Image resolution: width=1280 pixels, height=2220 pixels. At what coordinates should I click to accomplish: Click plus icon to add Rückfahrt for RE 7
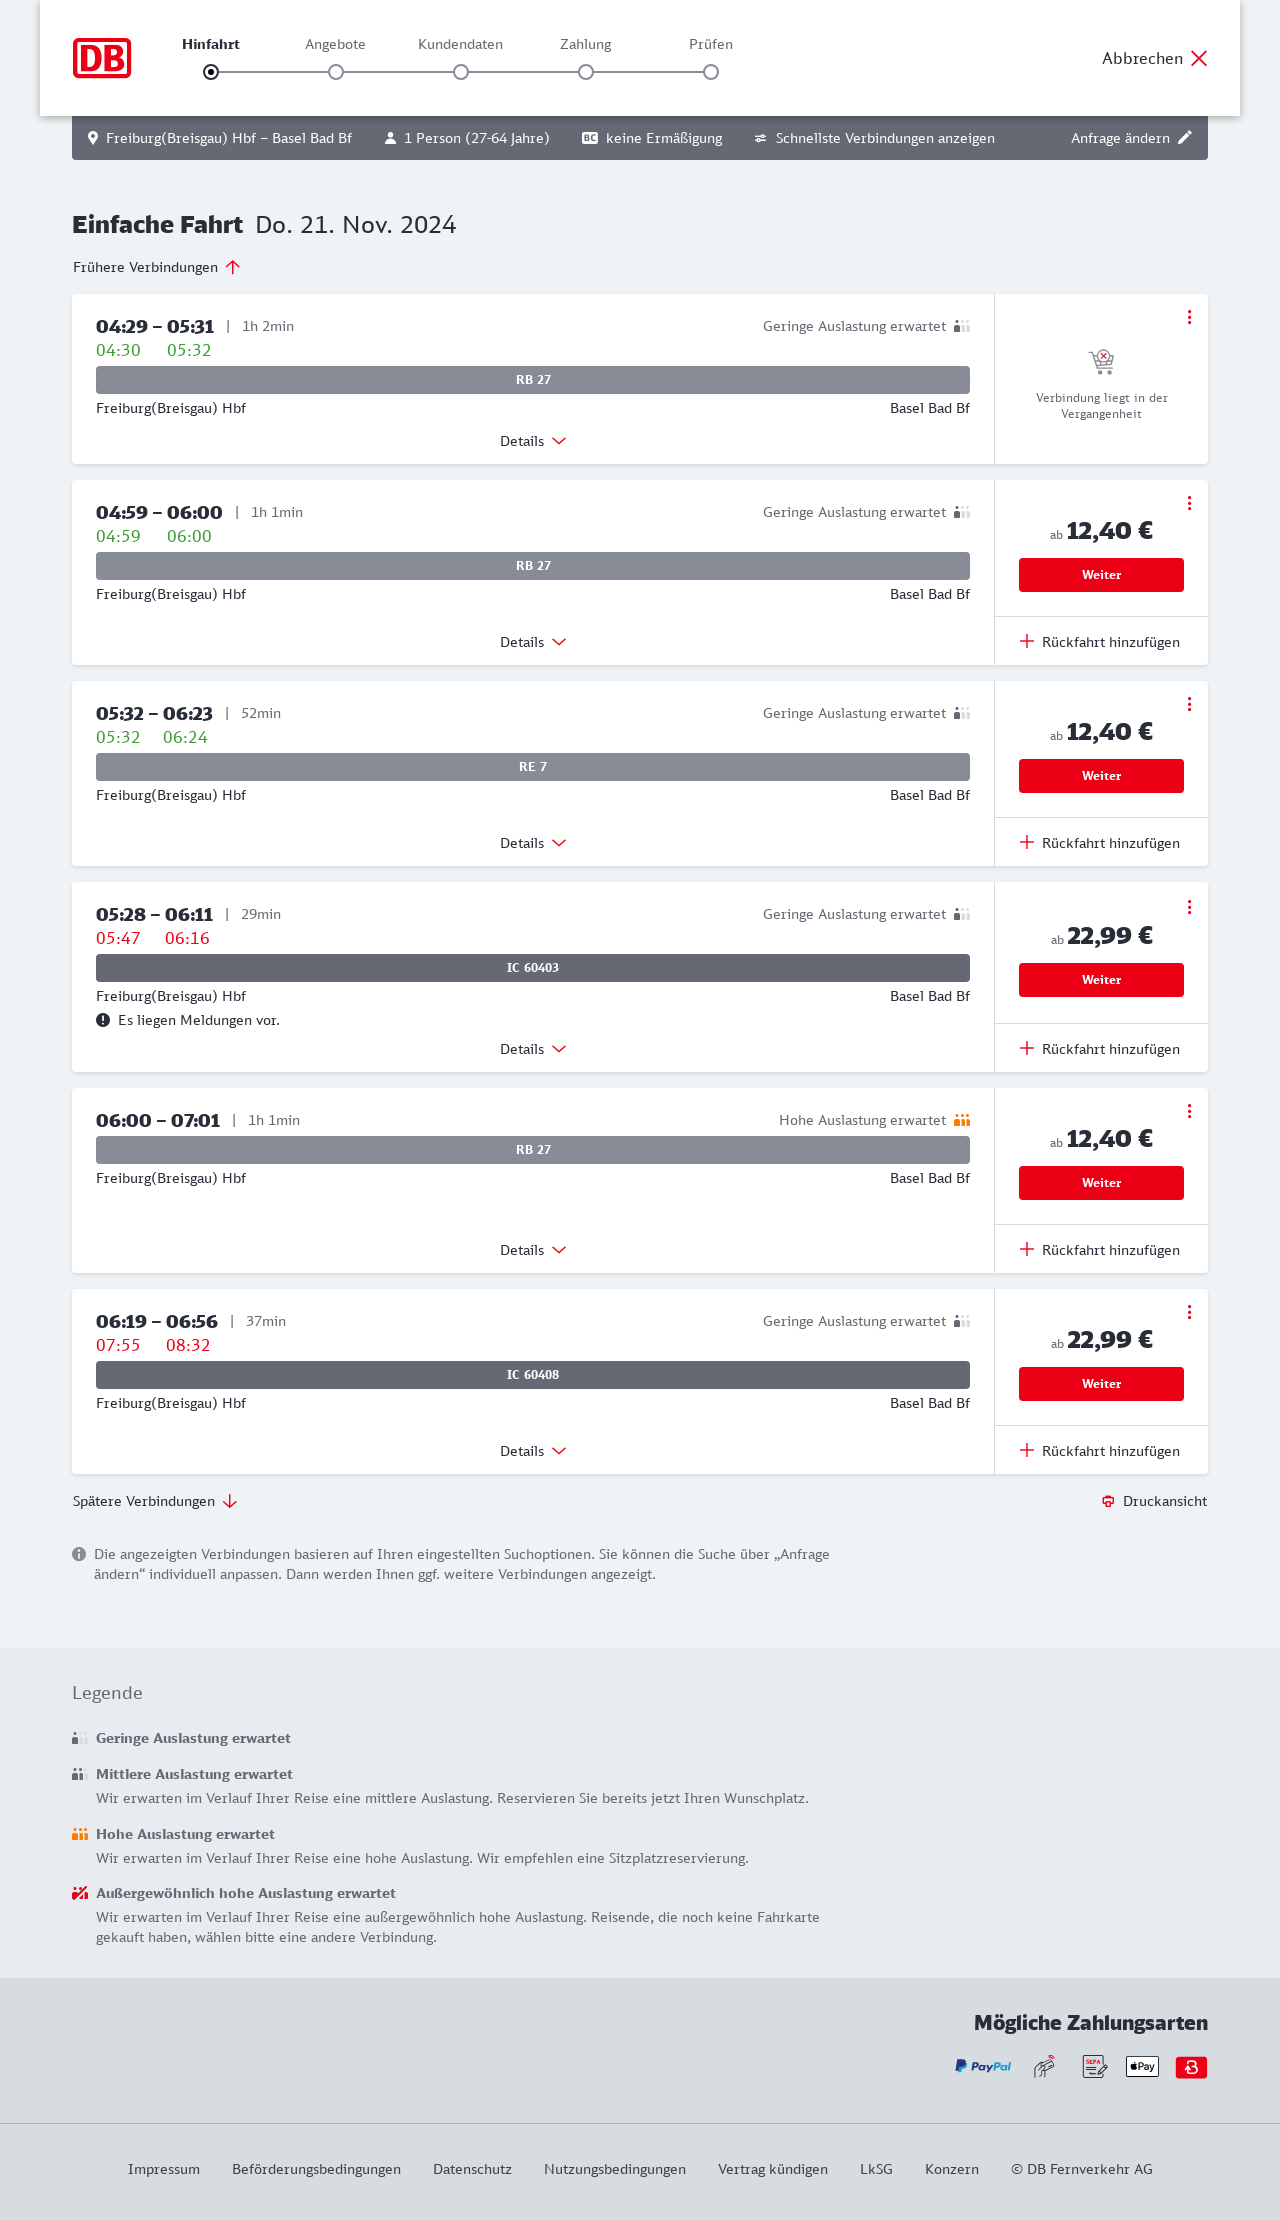(1027, 842)
